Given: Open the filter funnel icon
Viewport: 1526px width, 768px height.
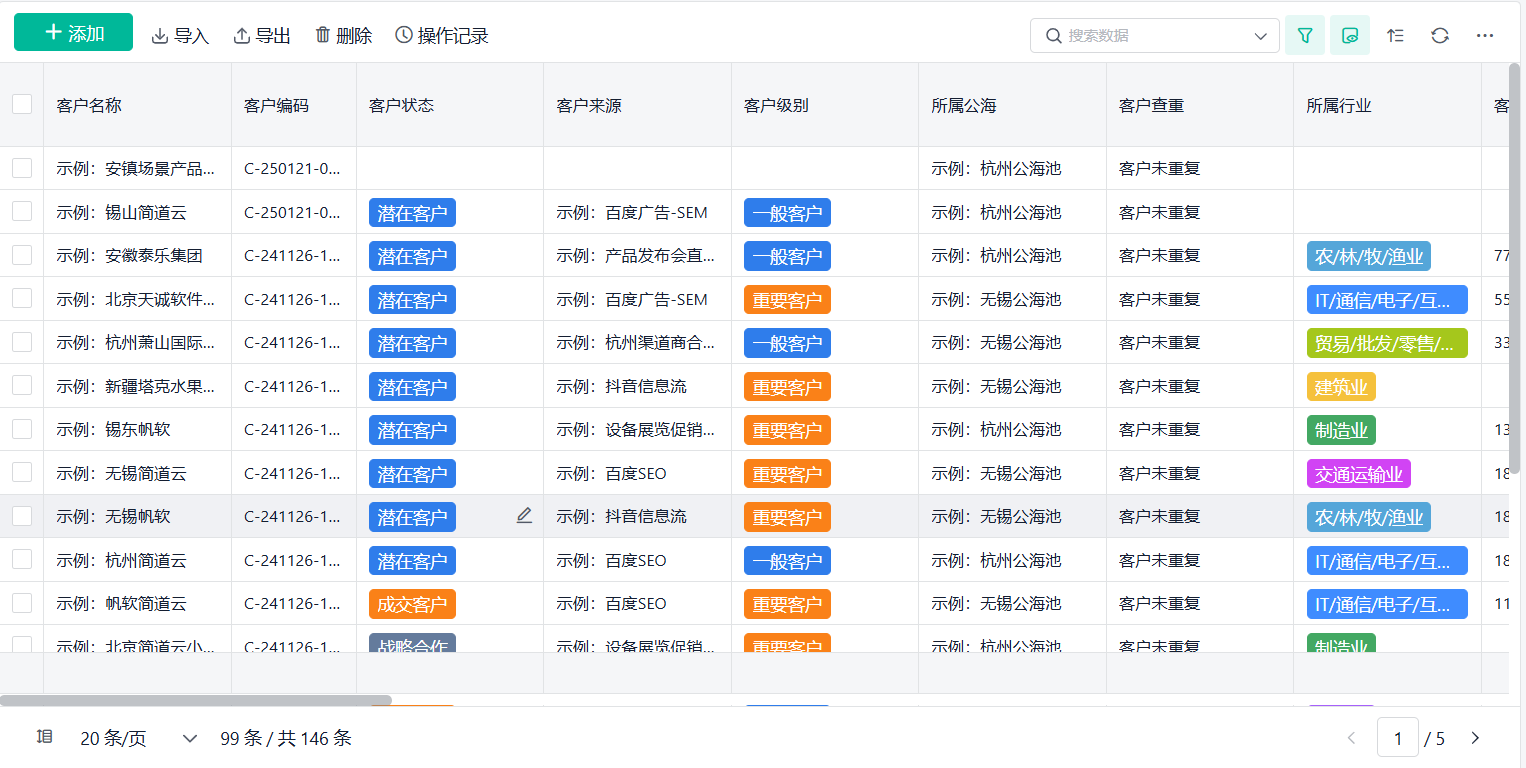Looking at the screenshot, I should (1305, 35).
